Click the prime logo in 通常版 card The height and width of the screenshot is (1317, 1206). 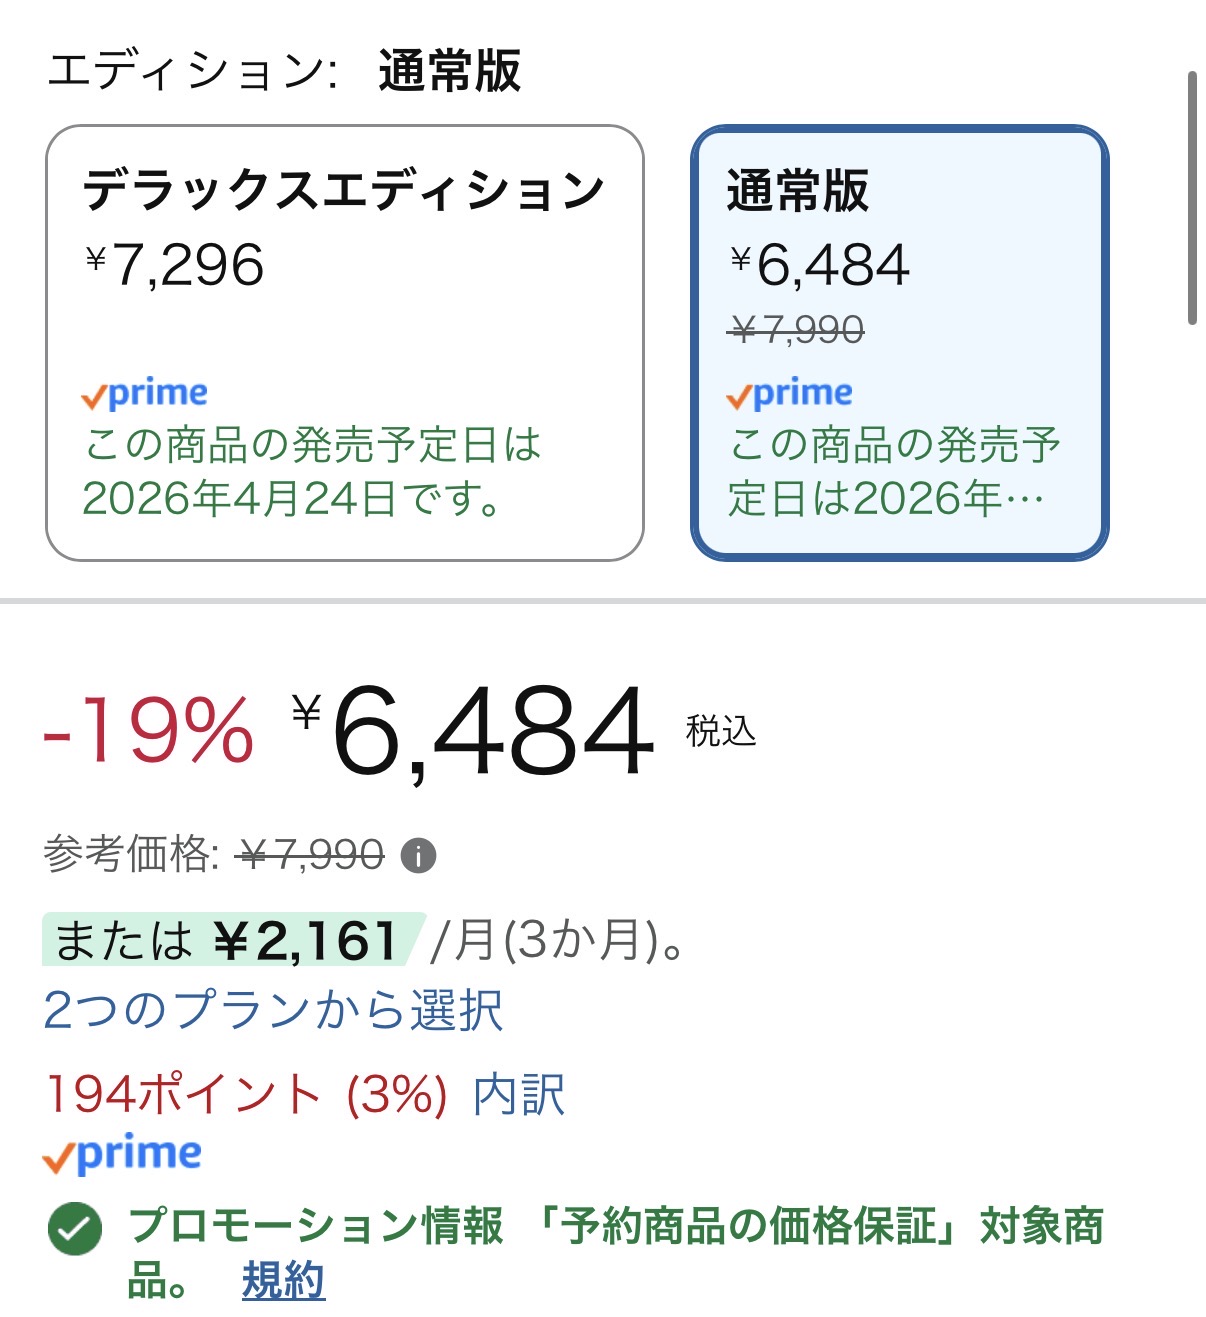790,394
